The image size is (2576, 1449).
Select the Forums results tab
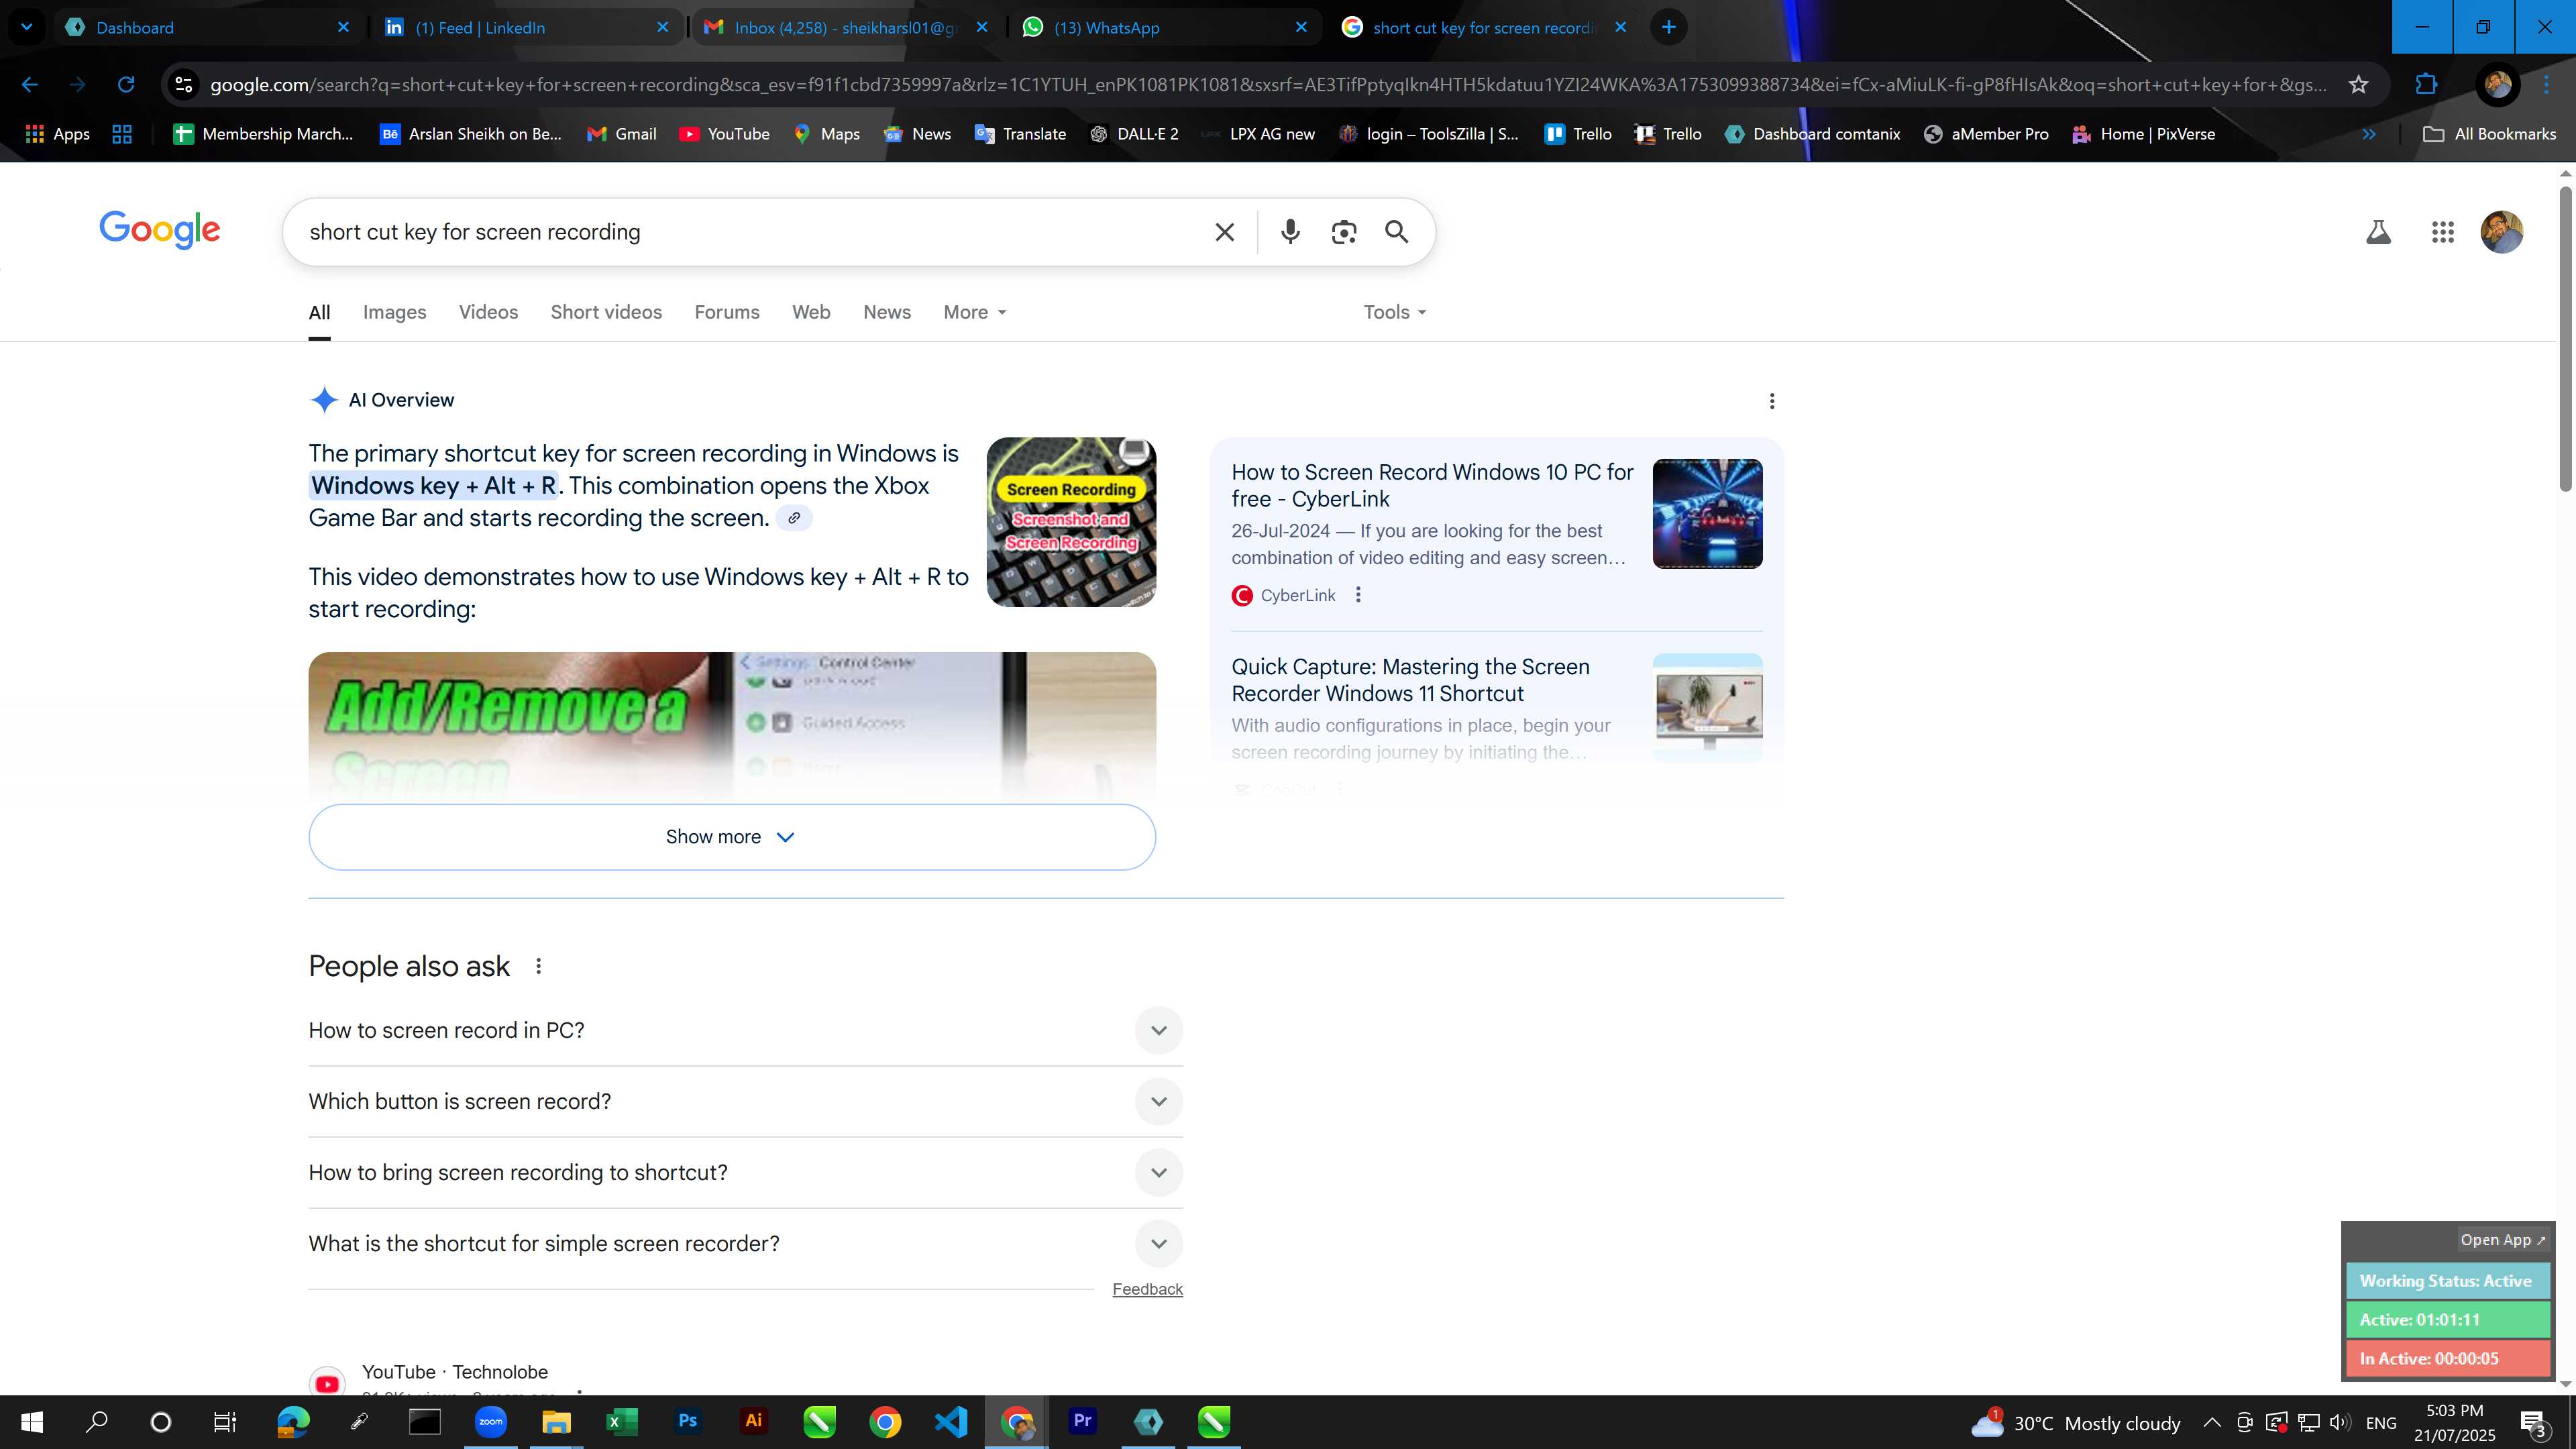[x=727, y=312]
